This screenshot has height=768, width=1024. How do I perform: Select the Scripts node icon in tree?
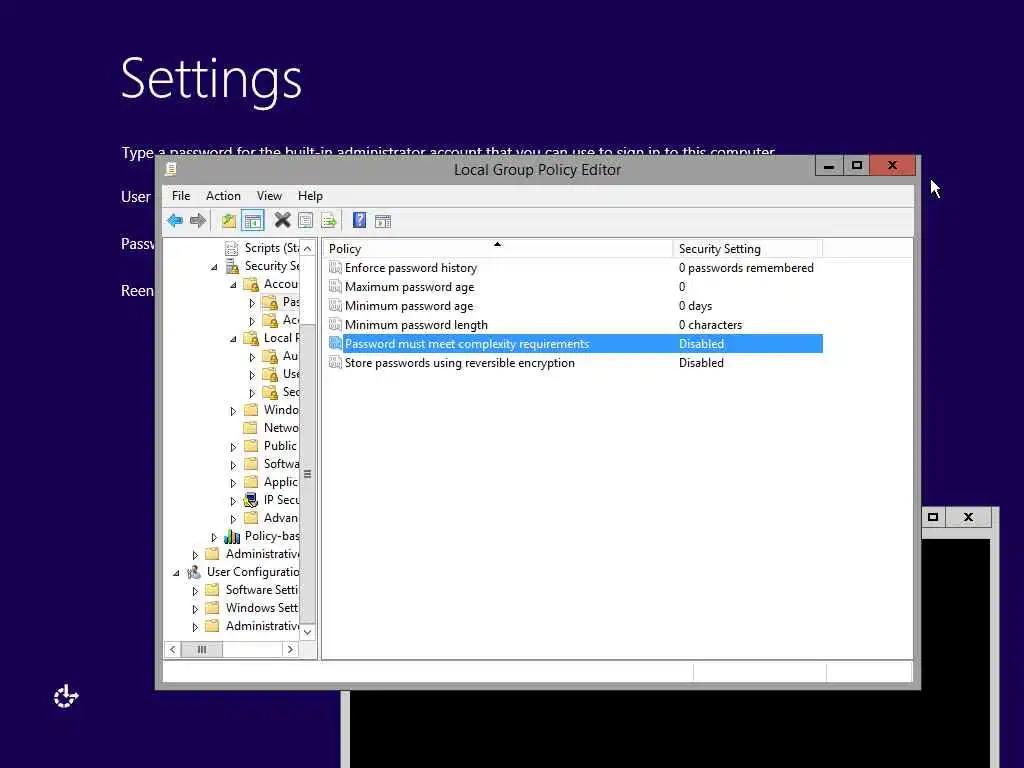(231, 248)
